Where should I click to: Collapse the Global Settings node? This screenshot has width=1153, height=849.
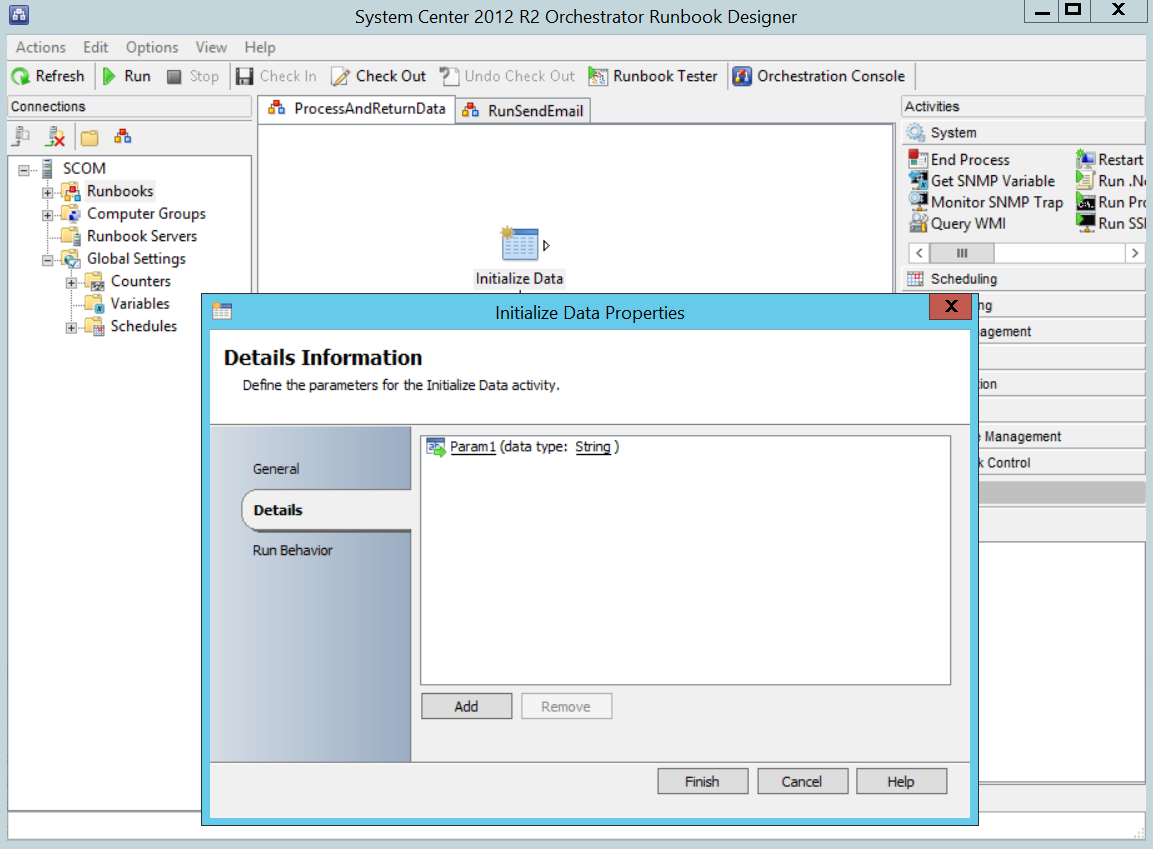point(48,260)
